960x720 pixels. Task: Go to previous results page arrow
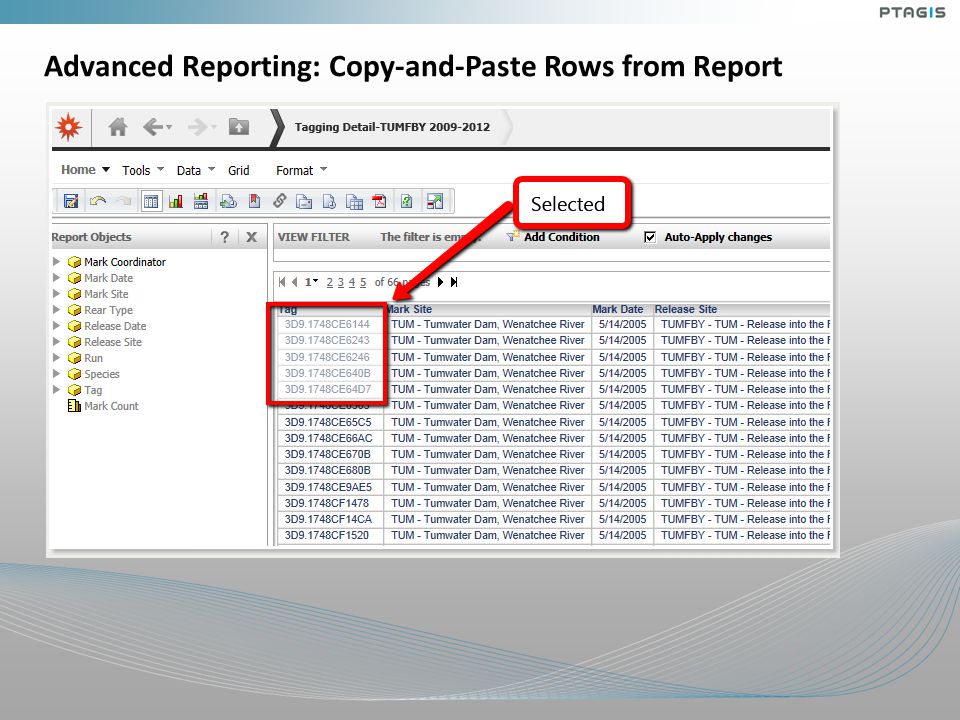point(294,282)
